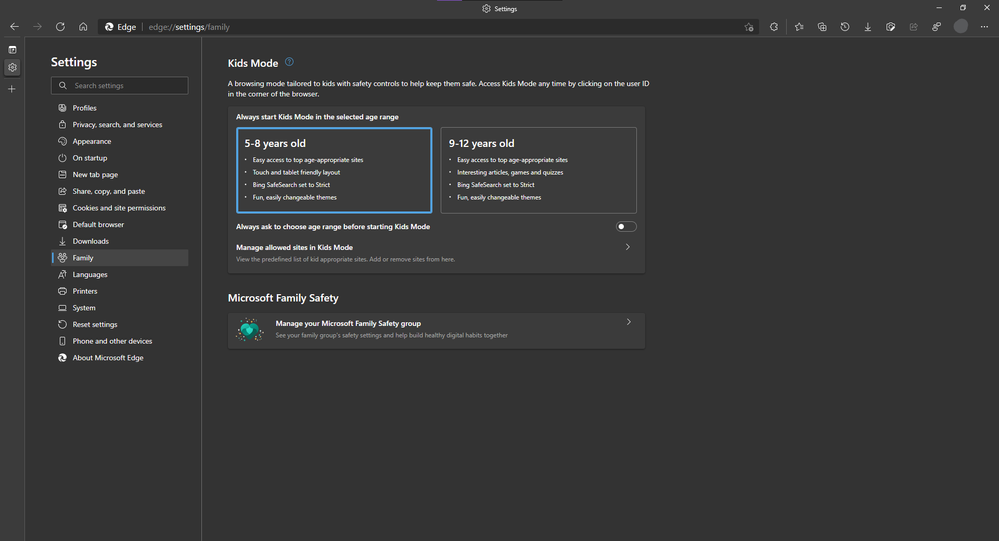Select the Family settings section
The image size is (999, 541).
click(120, 257)
